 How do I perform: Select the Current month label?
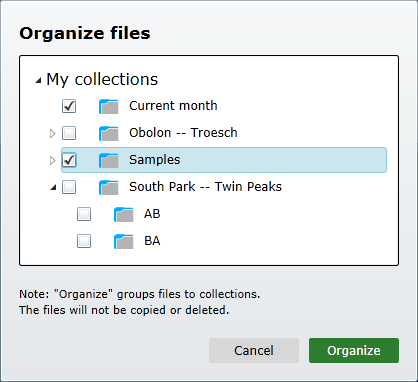click(x=173, y=106)
